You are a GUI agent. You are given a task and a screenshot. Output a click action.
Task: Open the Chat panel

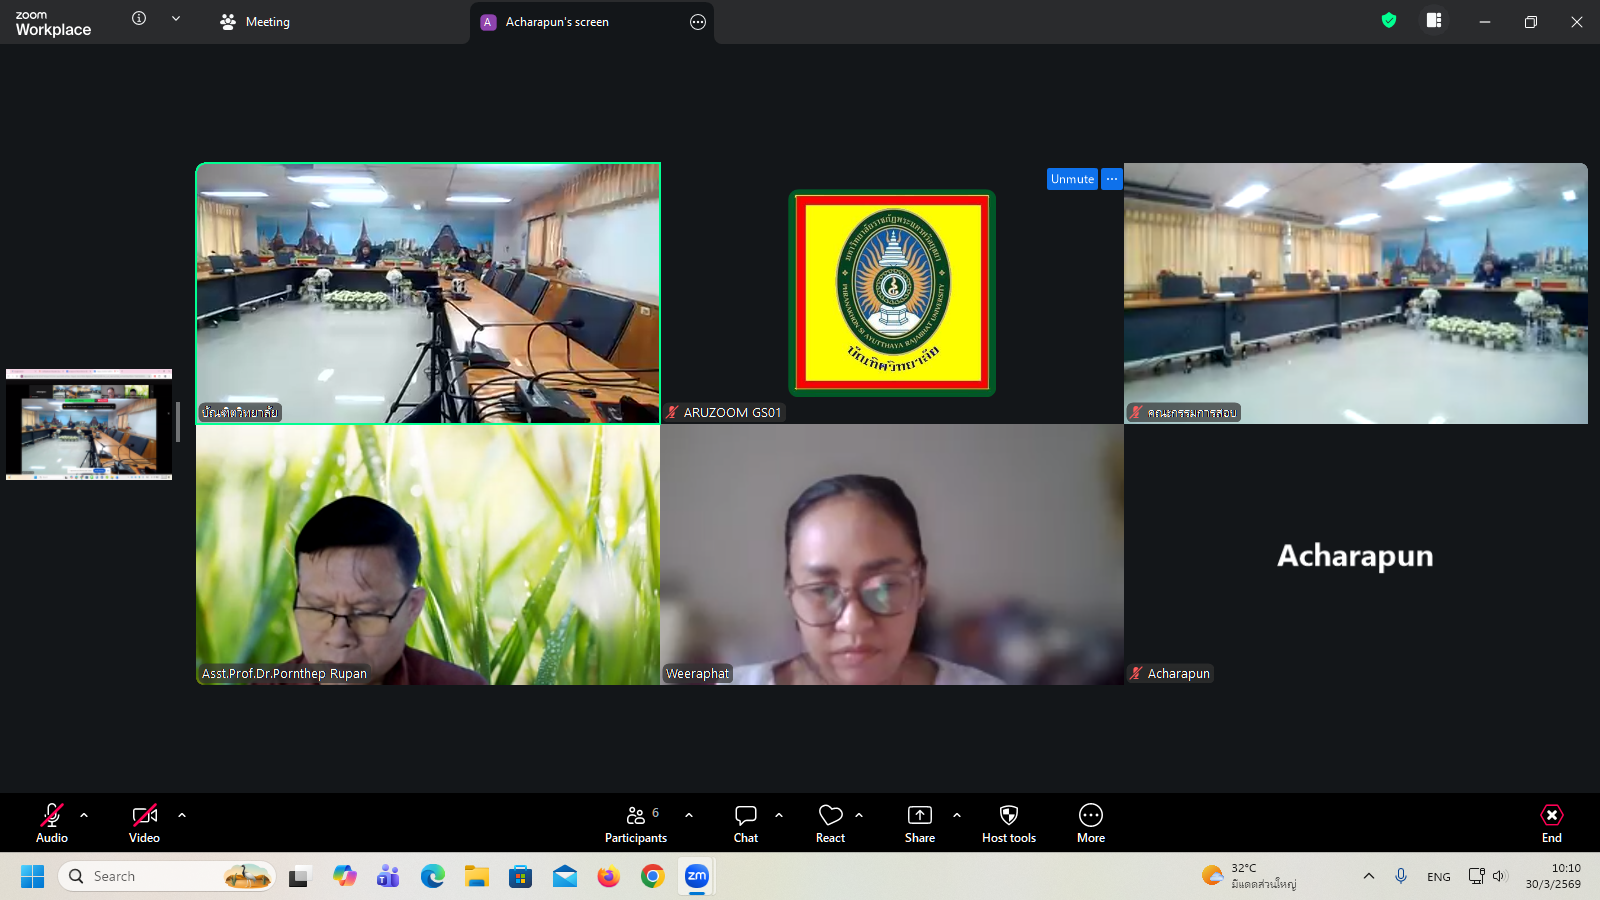pos(745,823)
